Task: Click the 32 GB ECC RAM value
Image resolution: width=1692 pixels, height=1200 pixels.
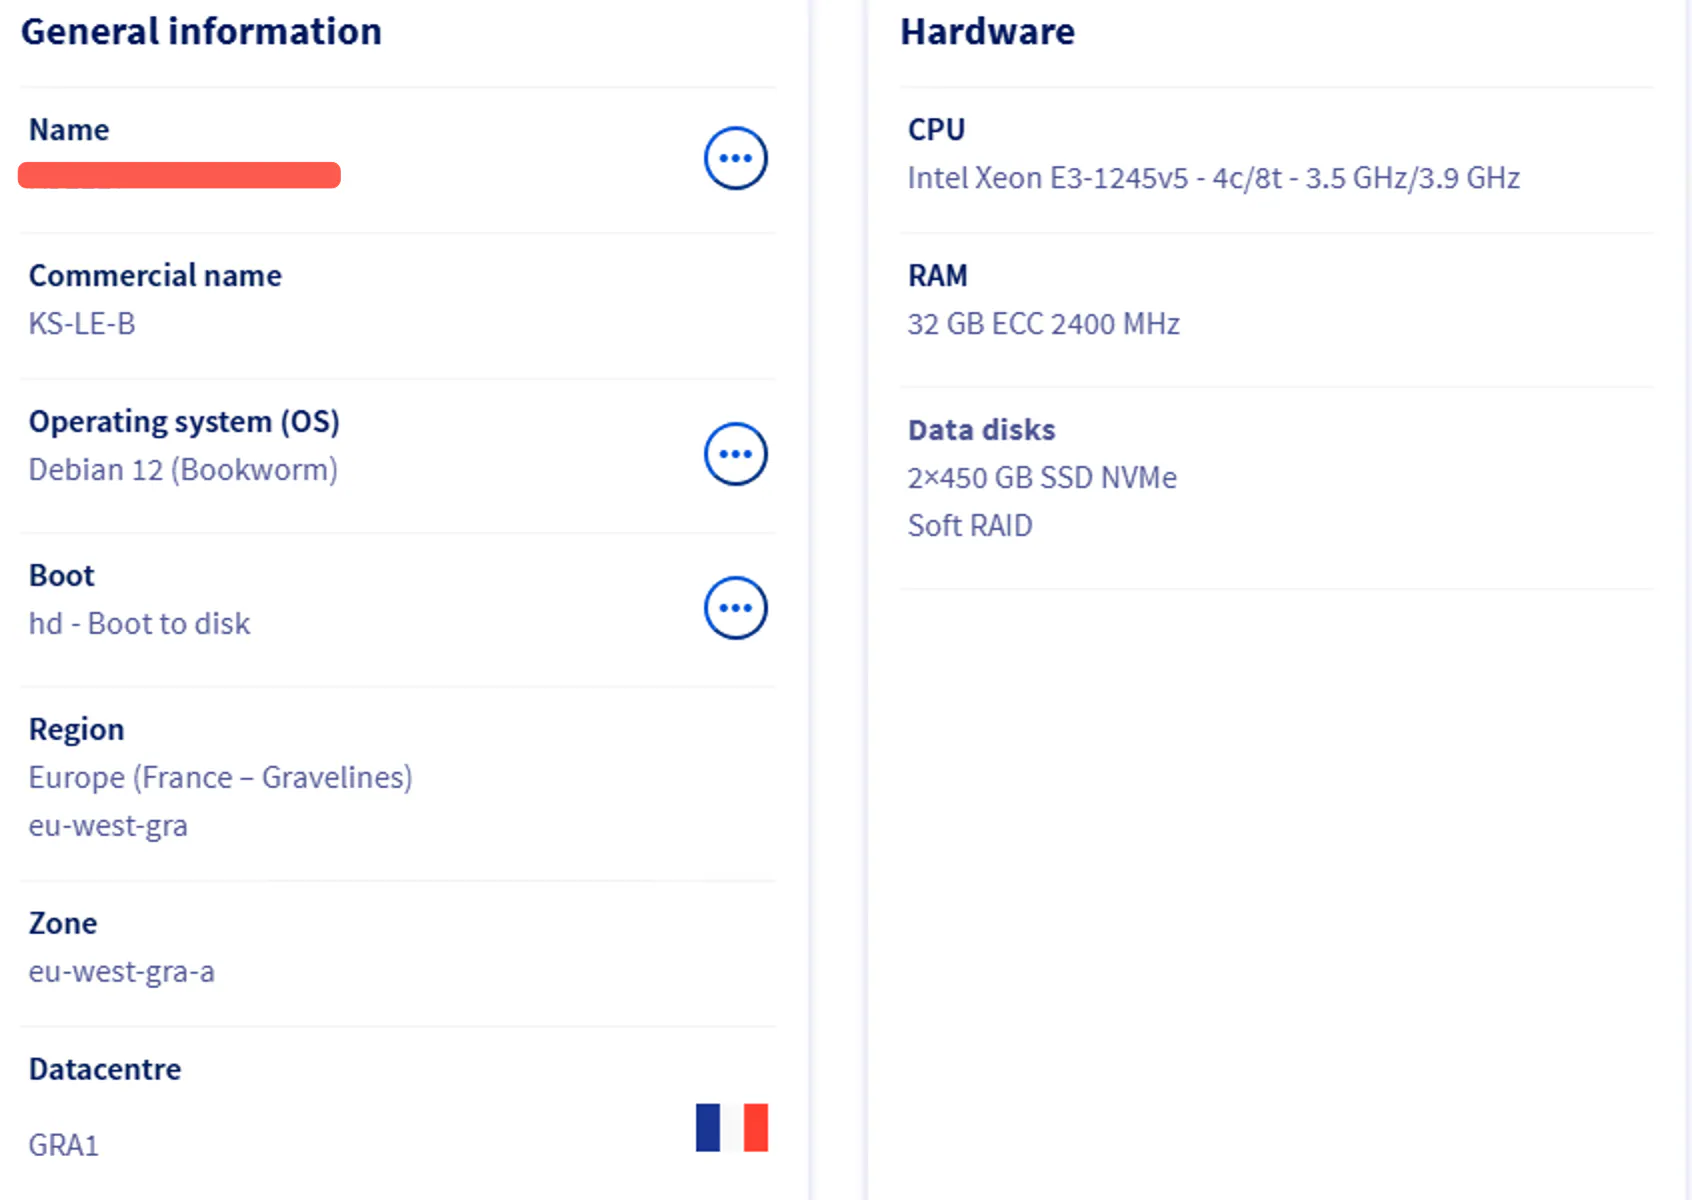Action: (x=1043, y=324)
